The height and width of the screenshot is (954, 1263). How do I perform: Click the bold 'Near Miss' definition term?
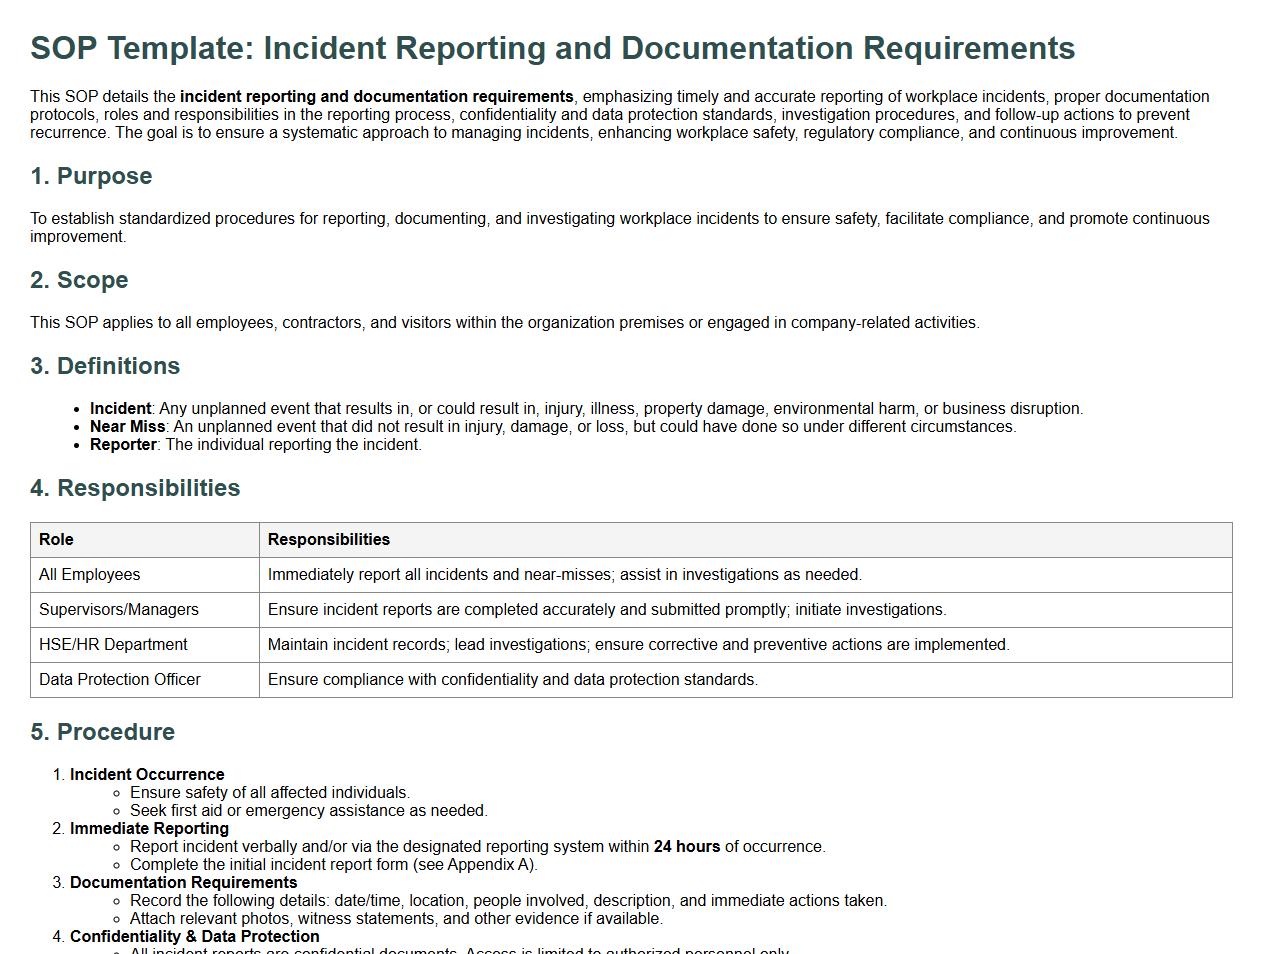coord(127,427)
